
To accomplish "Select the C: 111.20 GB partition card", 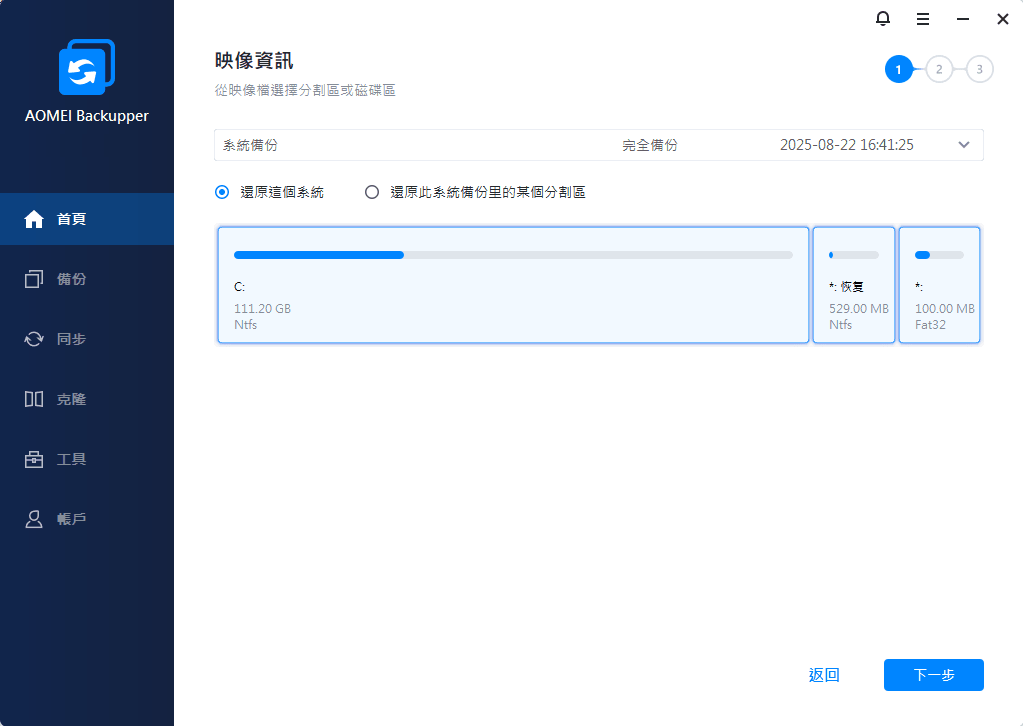I will [513, 285].
